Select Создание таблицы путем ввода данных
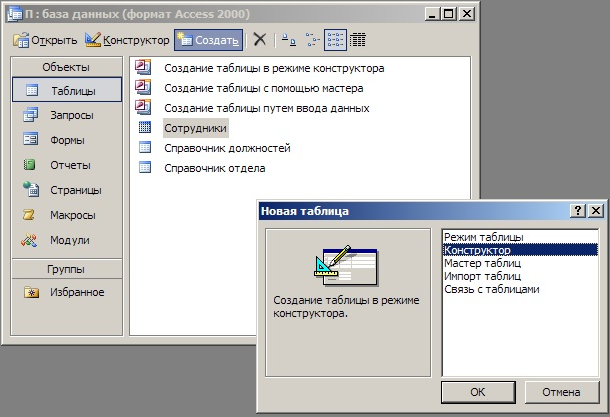Image resolution: width=610 pixels, height=417 pixels. pos(266,108)
